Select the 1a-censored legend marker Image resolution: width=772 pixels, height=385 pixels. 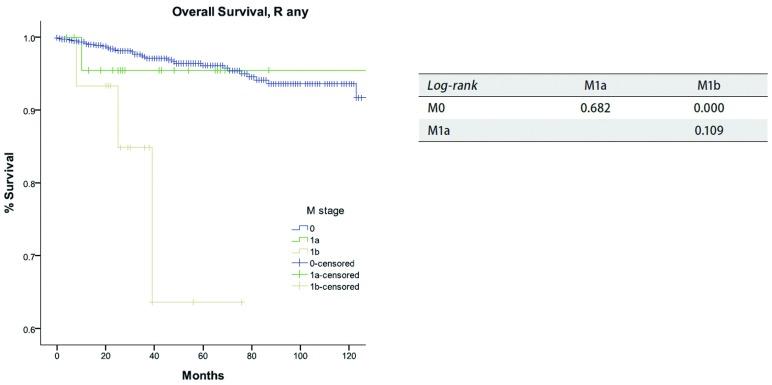(299, 274)
